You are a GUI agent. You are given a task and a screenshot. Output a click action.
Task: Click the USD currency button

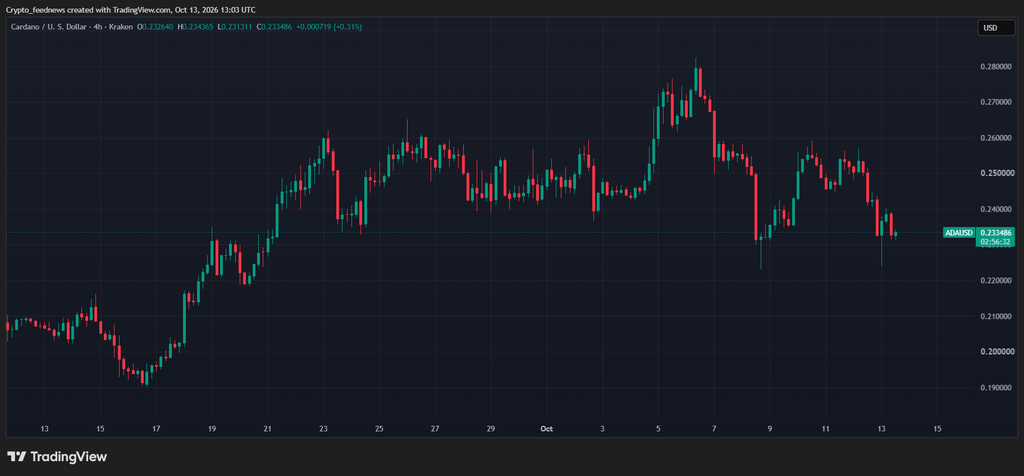click(x=997, y=27)
